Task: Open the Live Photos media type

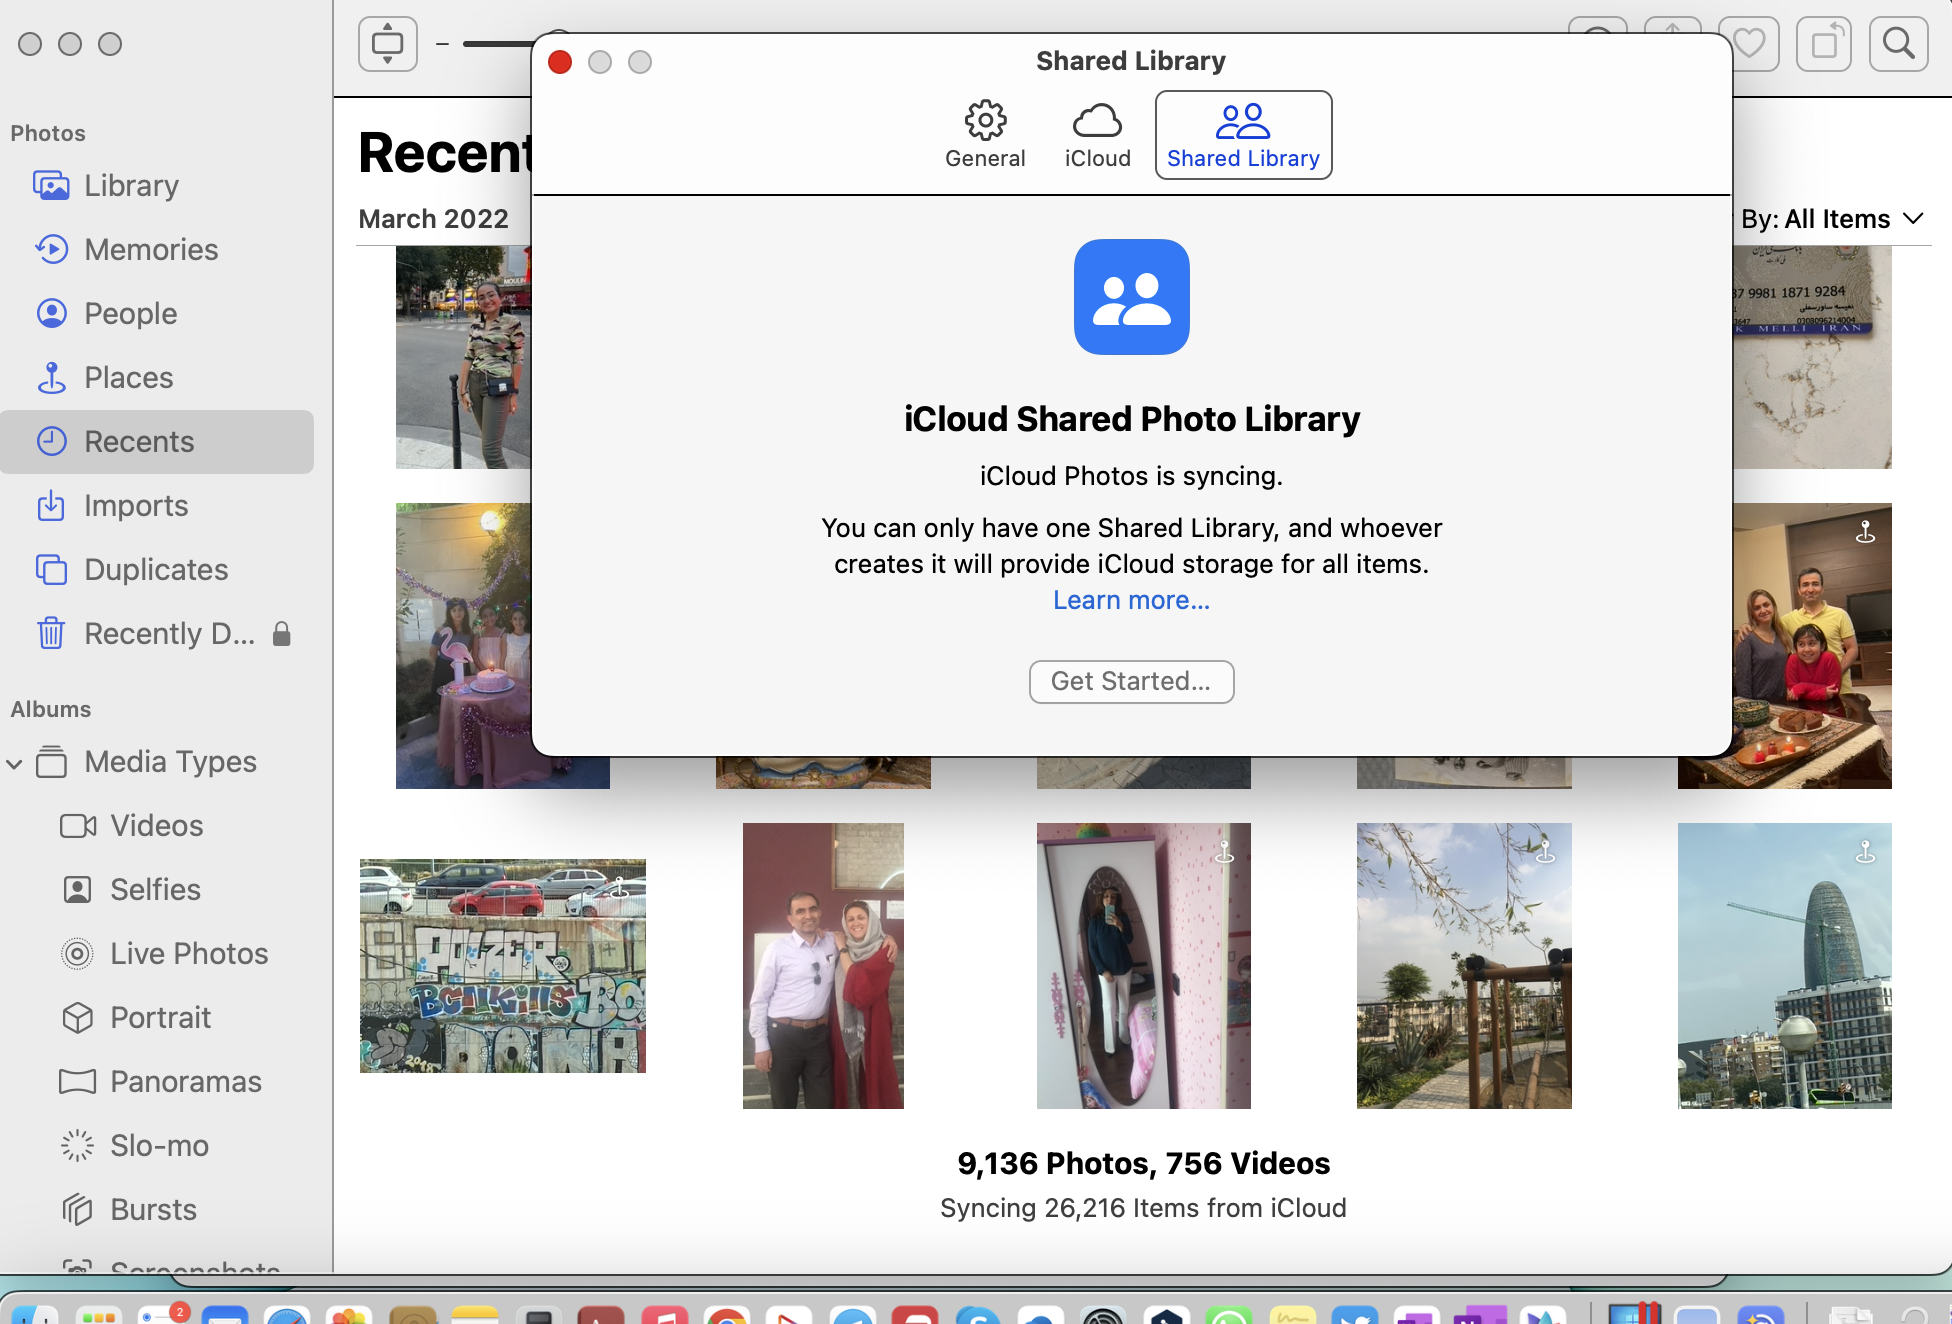Action: [x=188, y=953]
